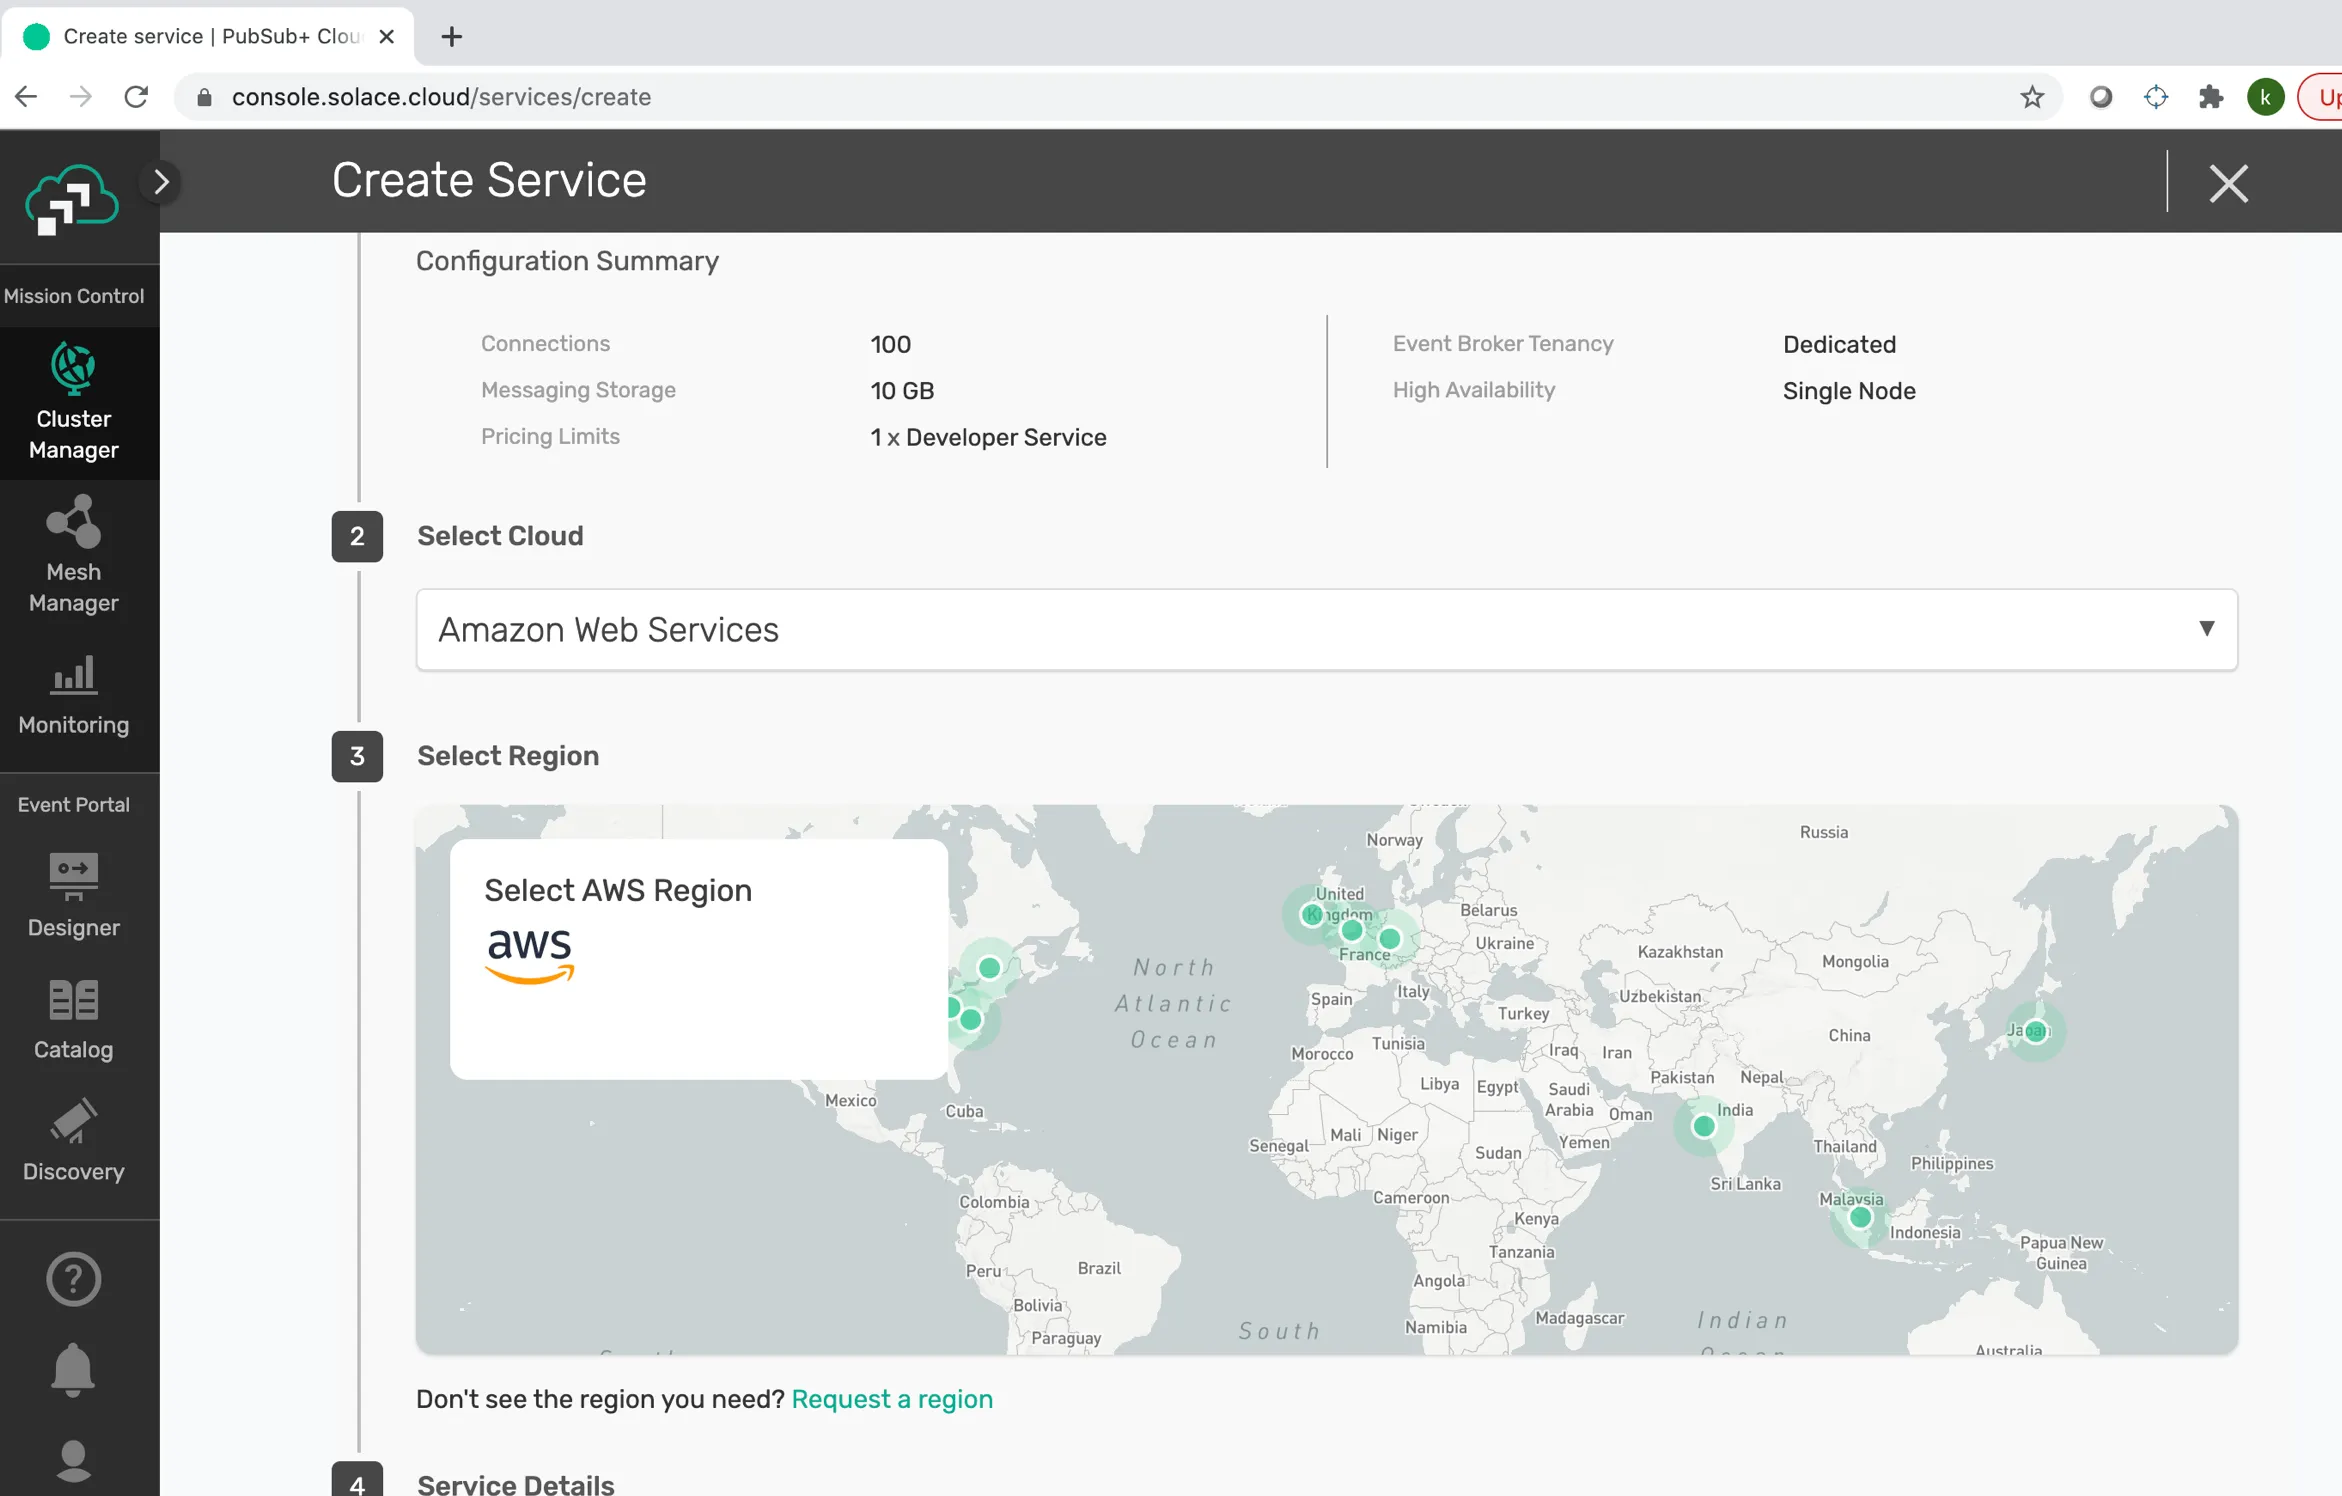Select the AWS region marker near Malaysia
Viewport: 2342px width, 1496px height.
[1860, 1217]
